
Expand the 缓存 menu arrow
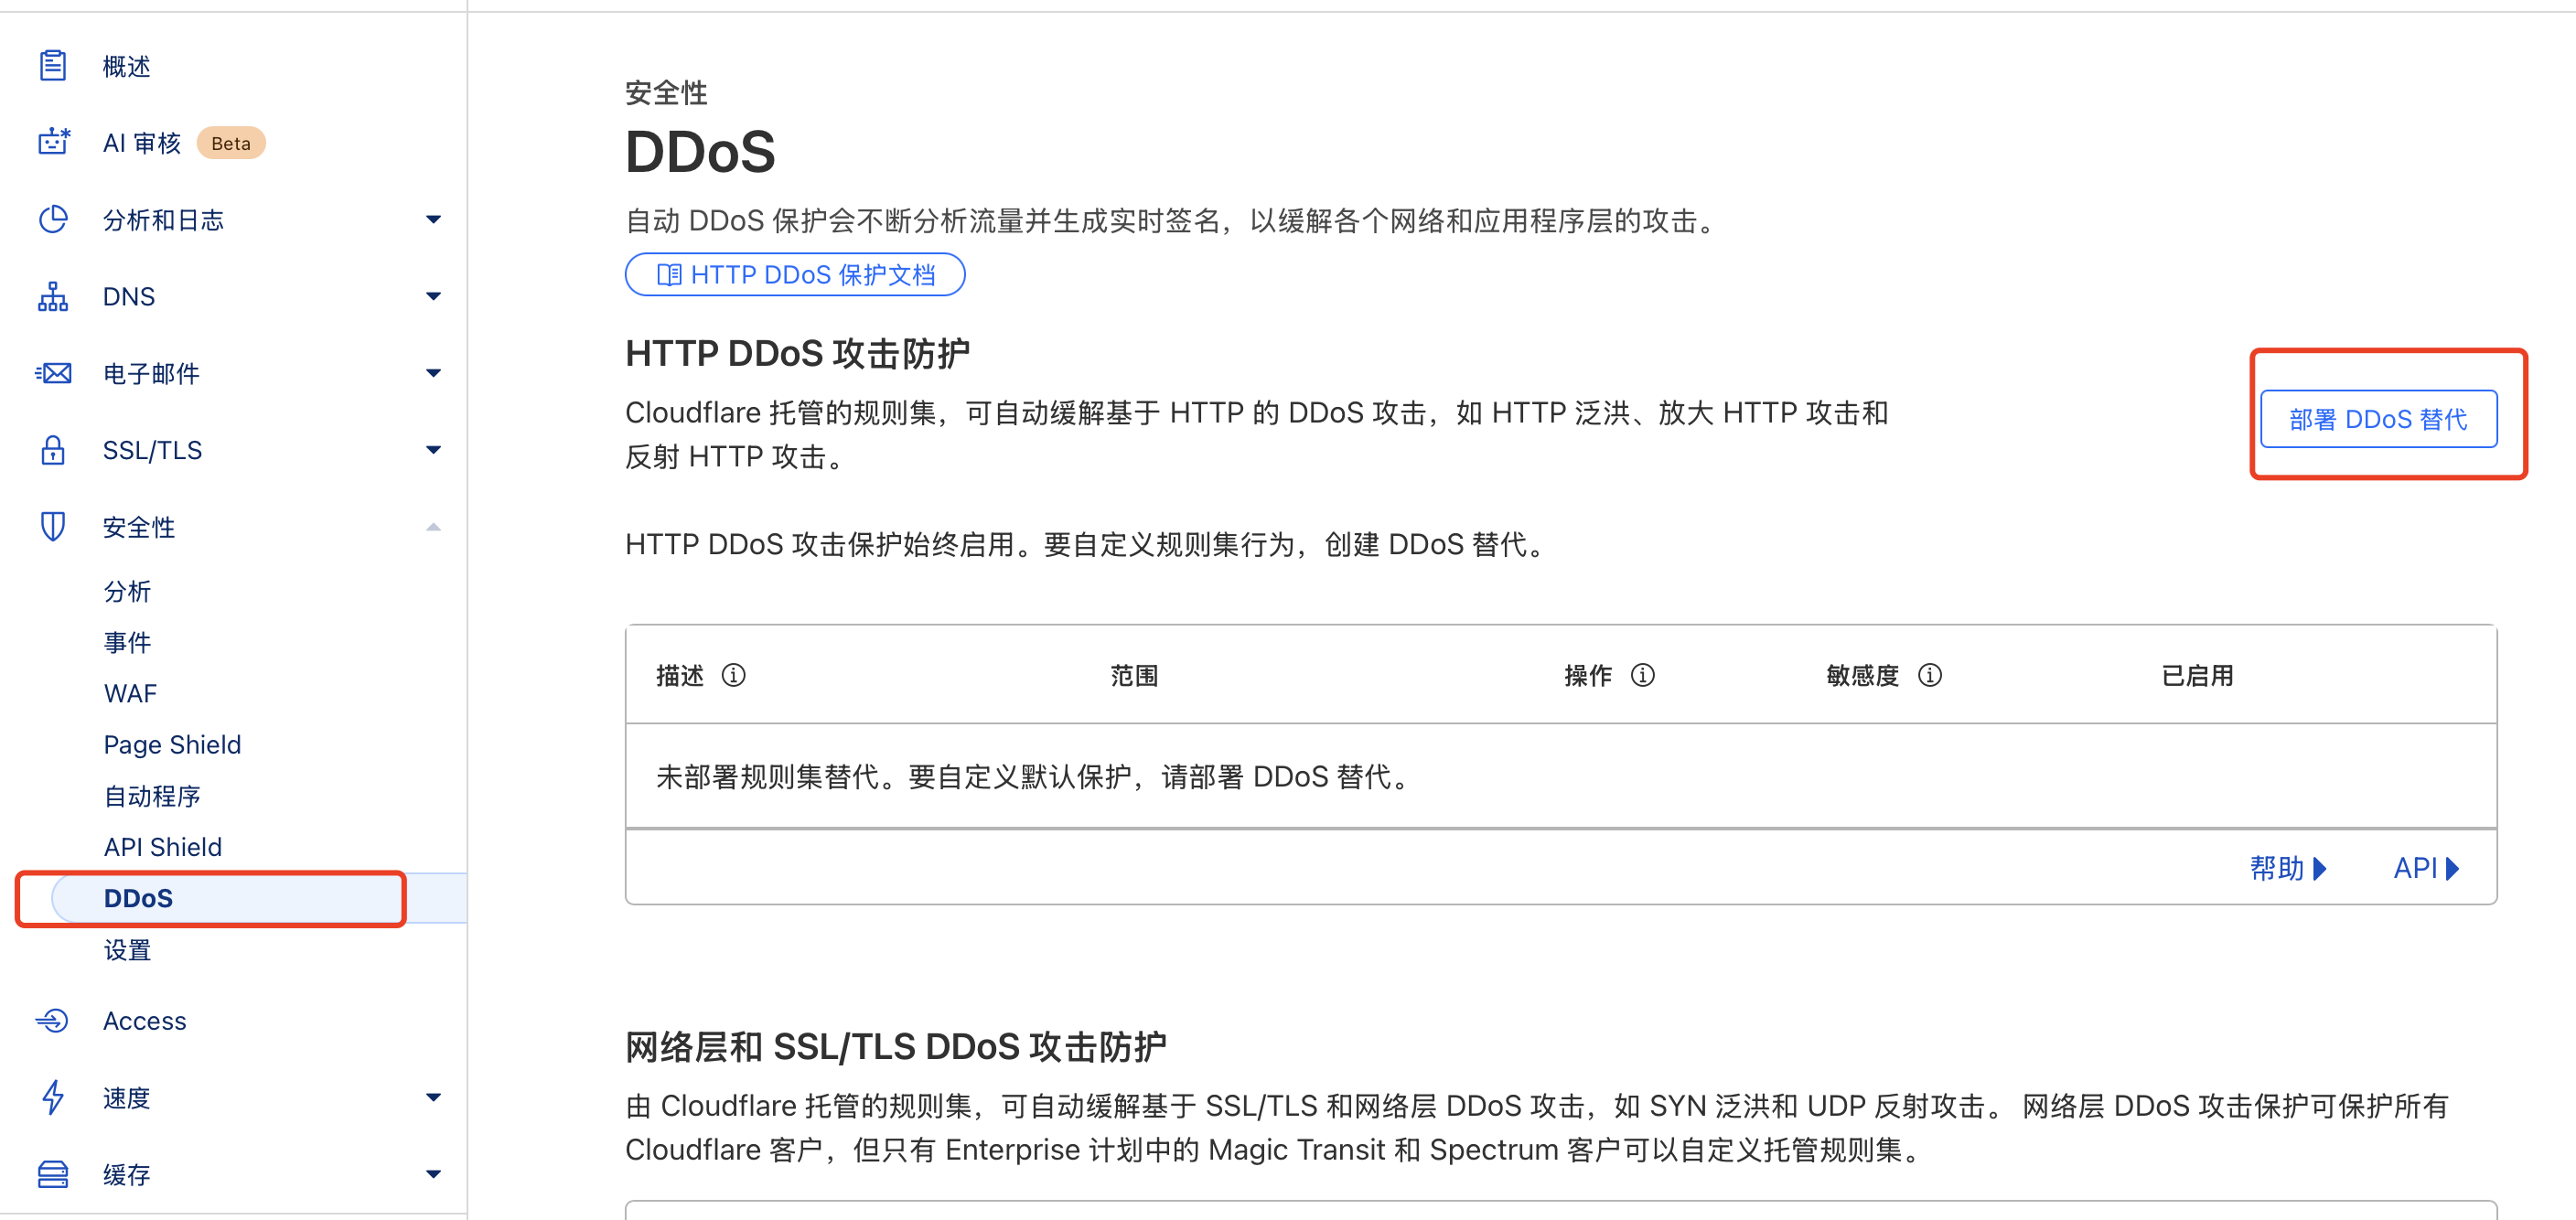(x=433, y=1174)
